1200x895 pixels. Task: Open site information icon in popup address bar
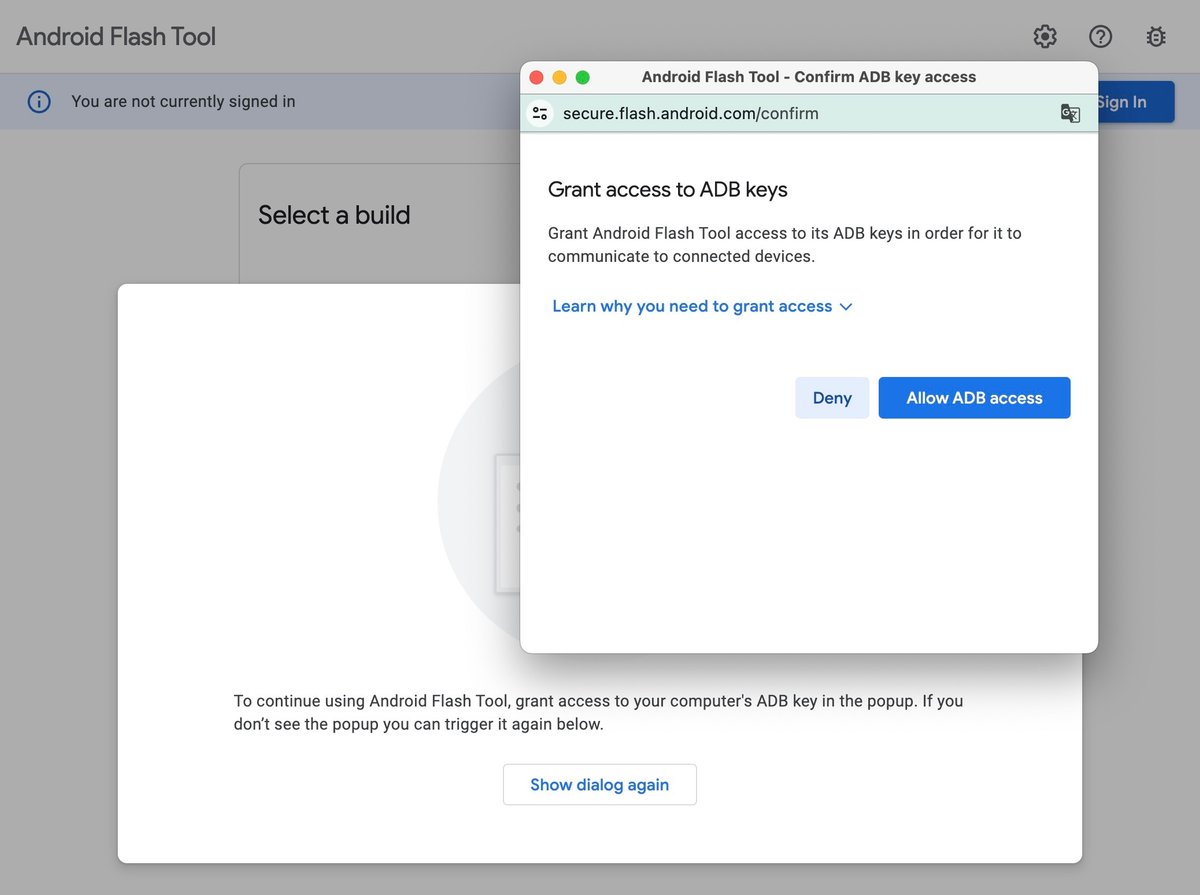tap(540, 113)
